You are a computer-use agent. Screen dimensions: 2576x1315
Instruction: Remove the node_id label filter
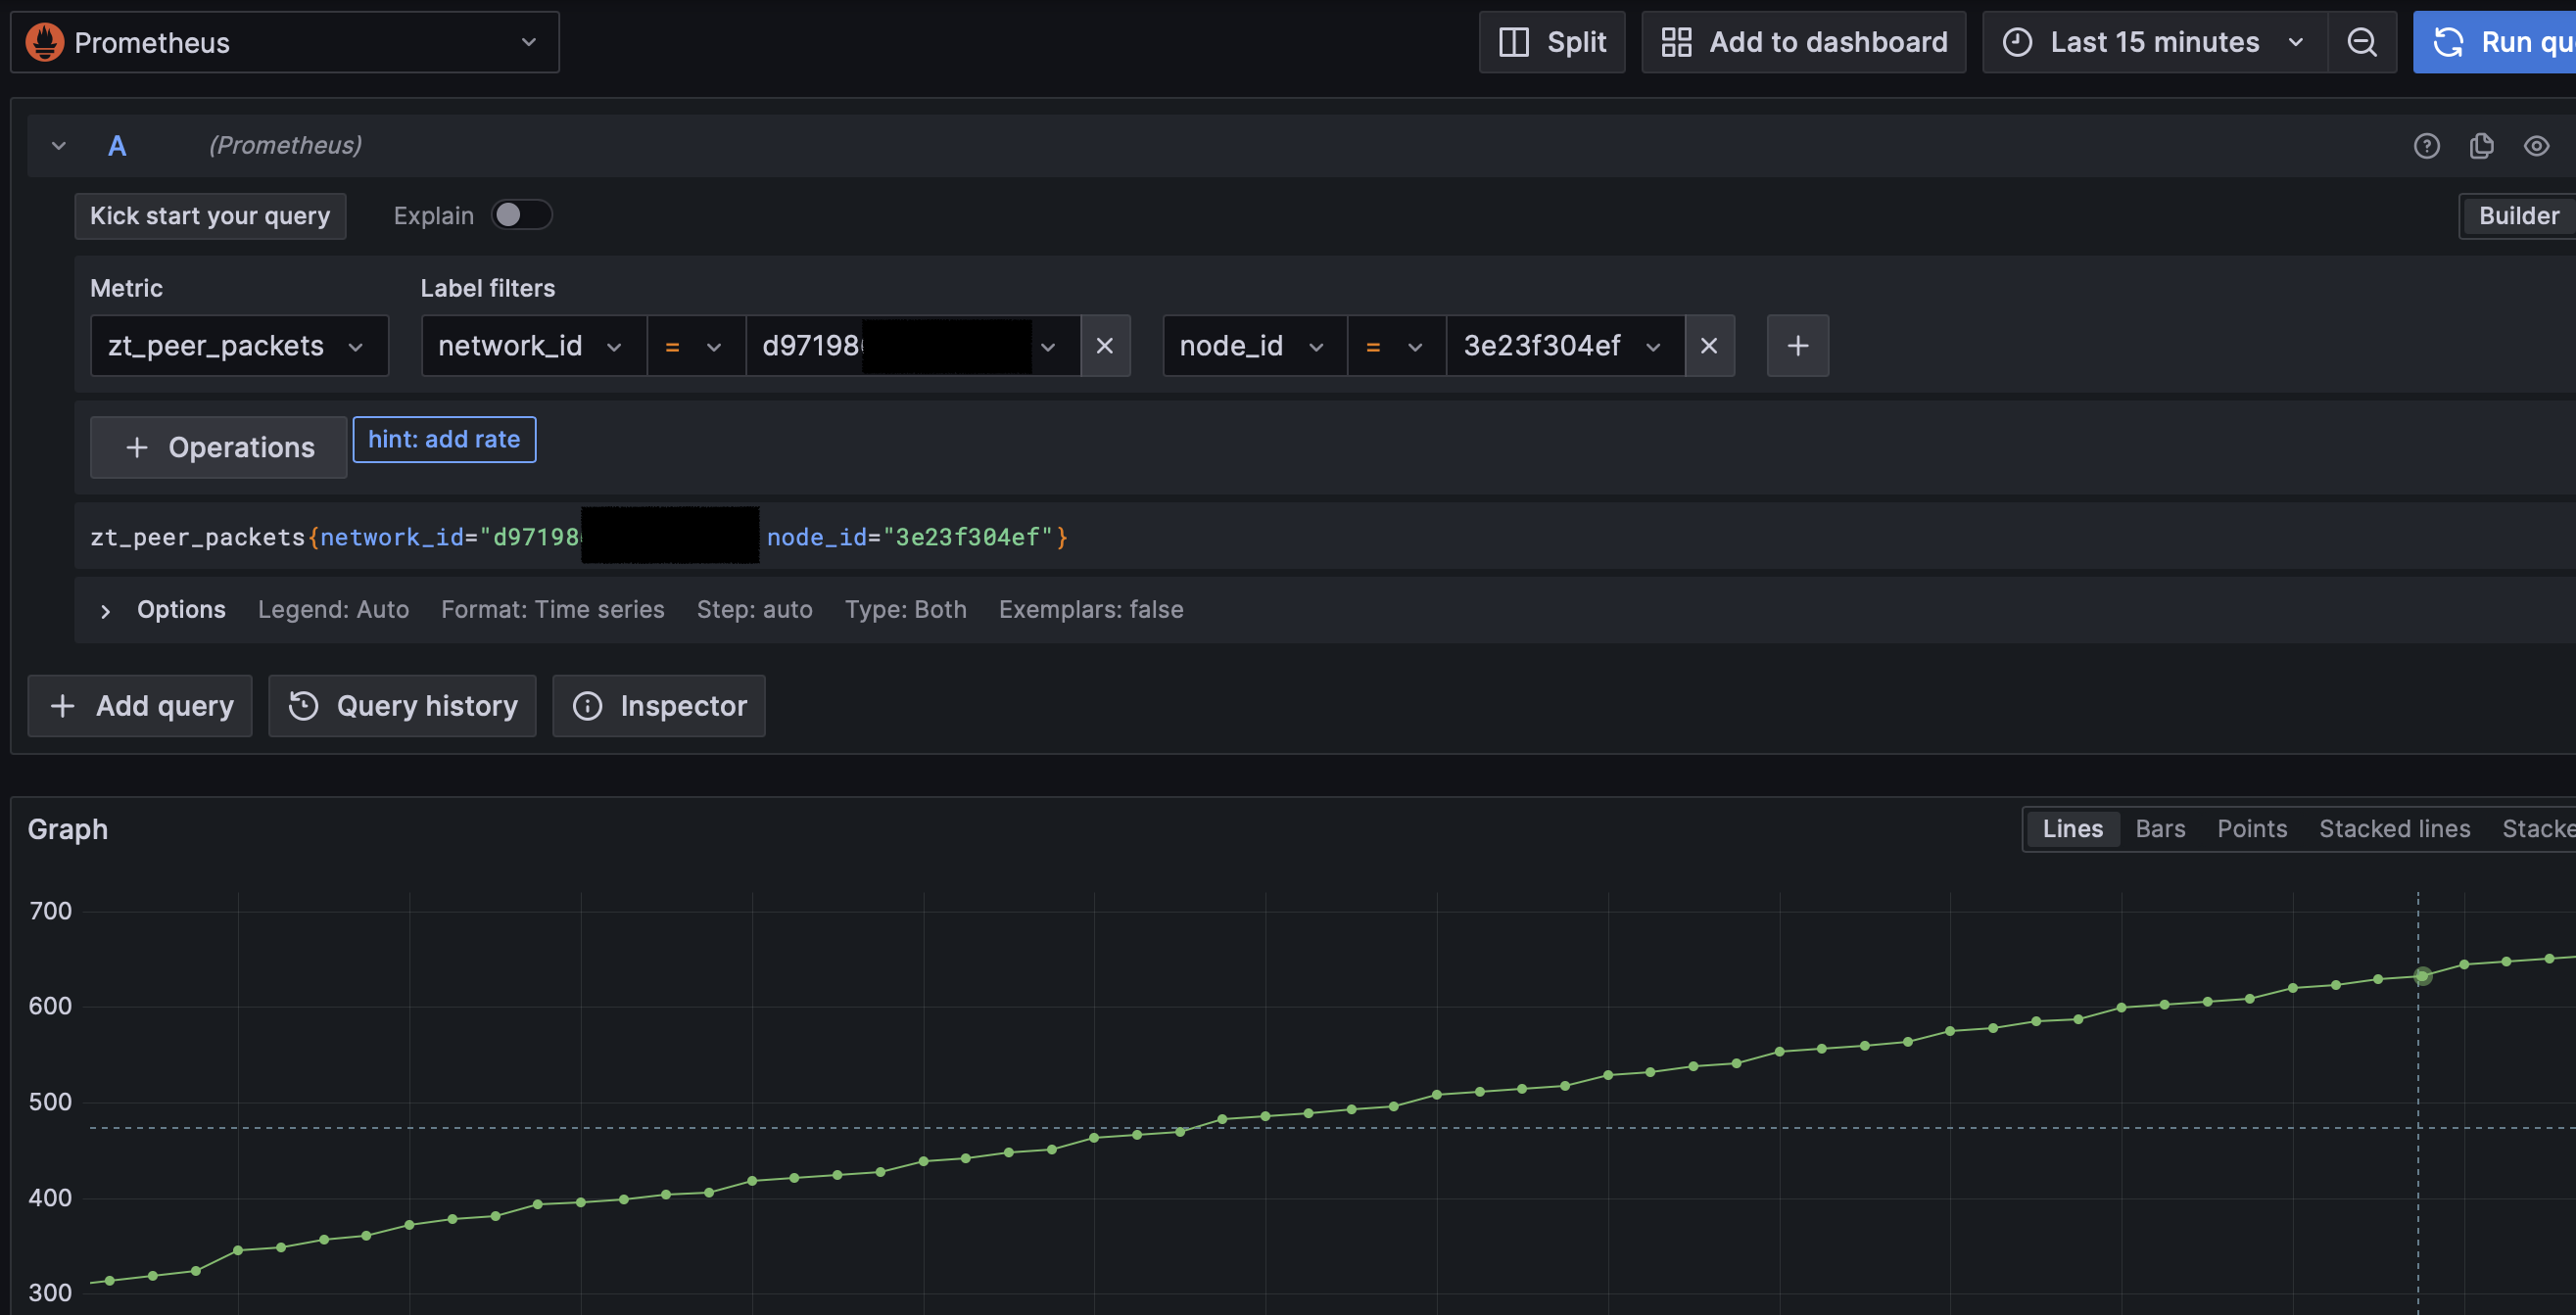(1709, 346)
